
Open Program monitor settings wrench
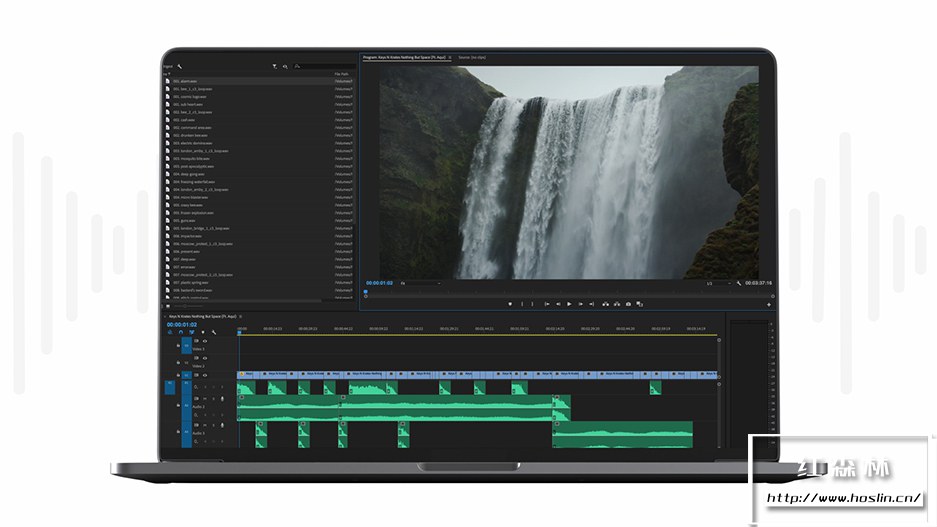739,283
